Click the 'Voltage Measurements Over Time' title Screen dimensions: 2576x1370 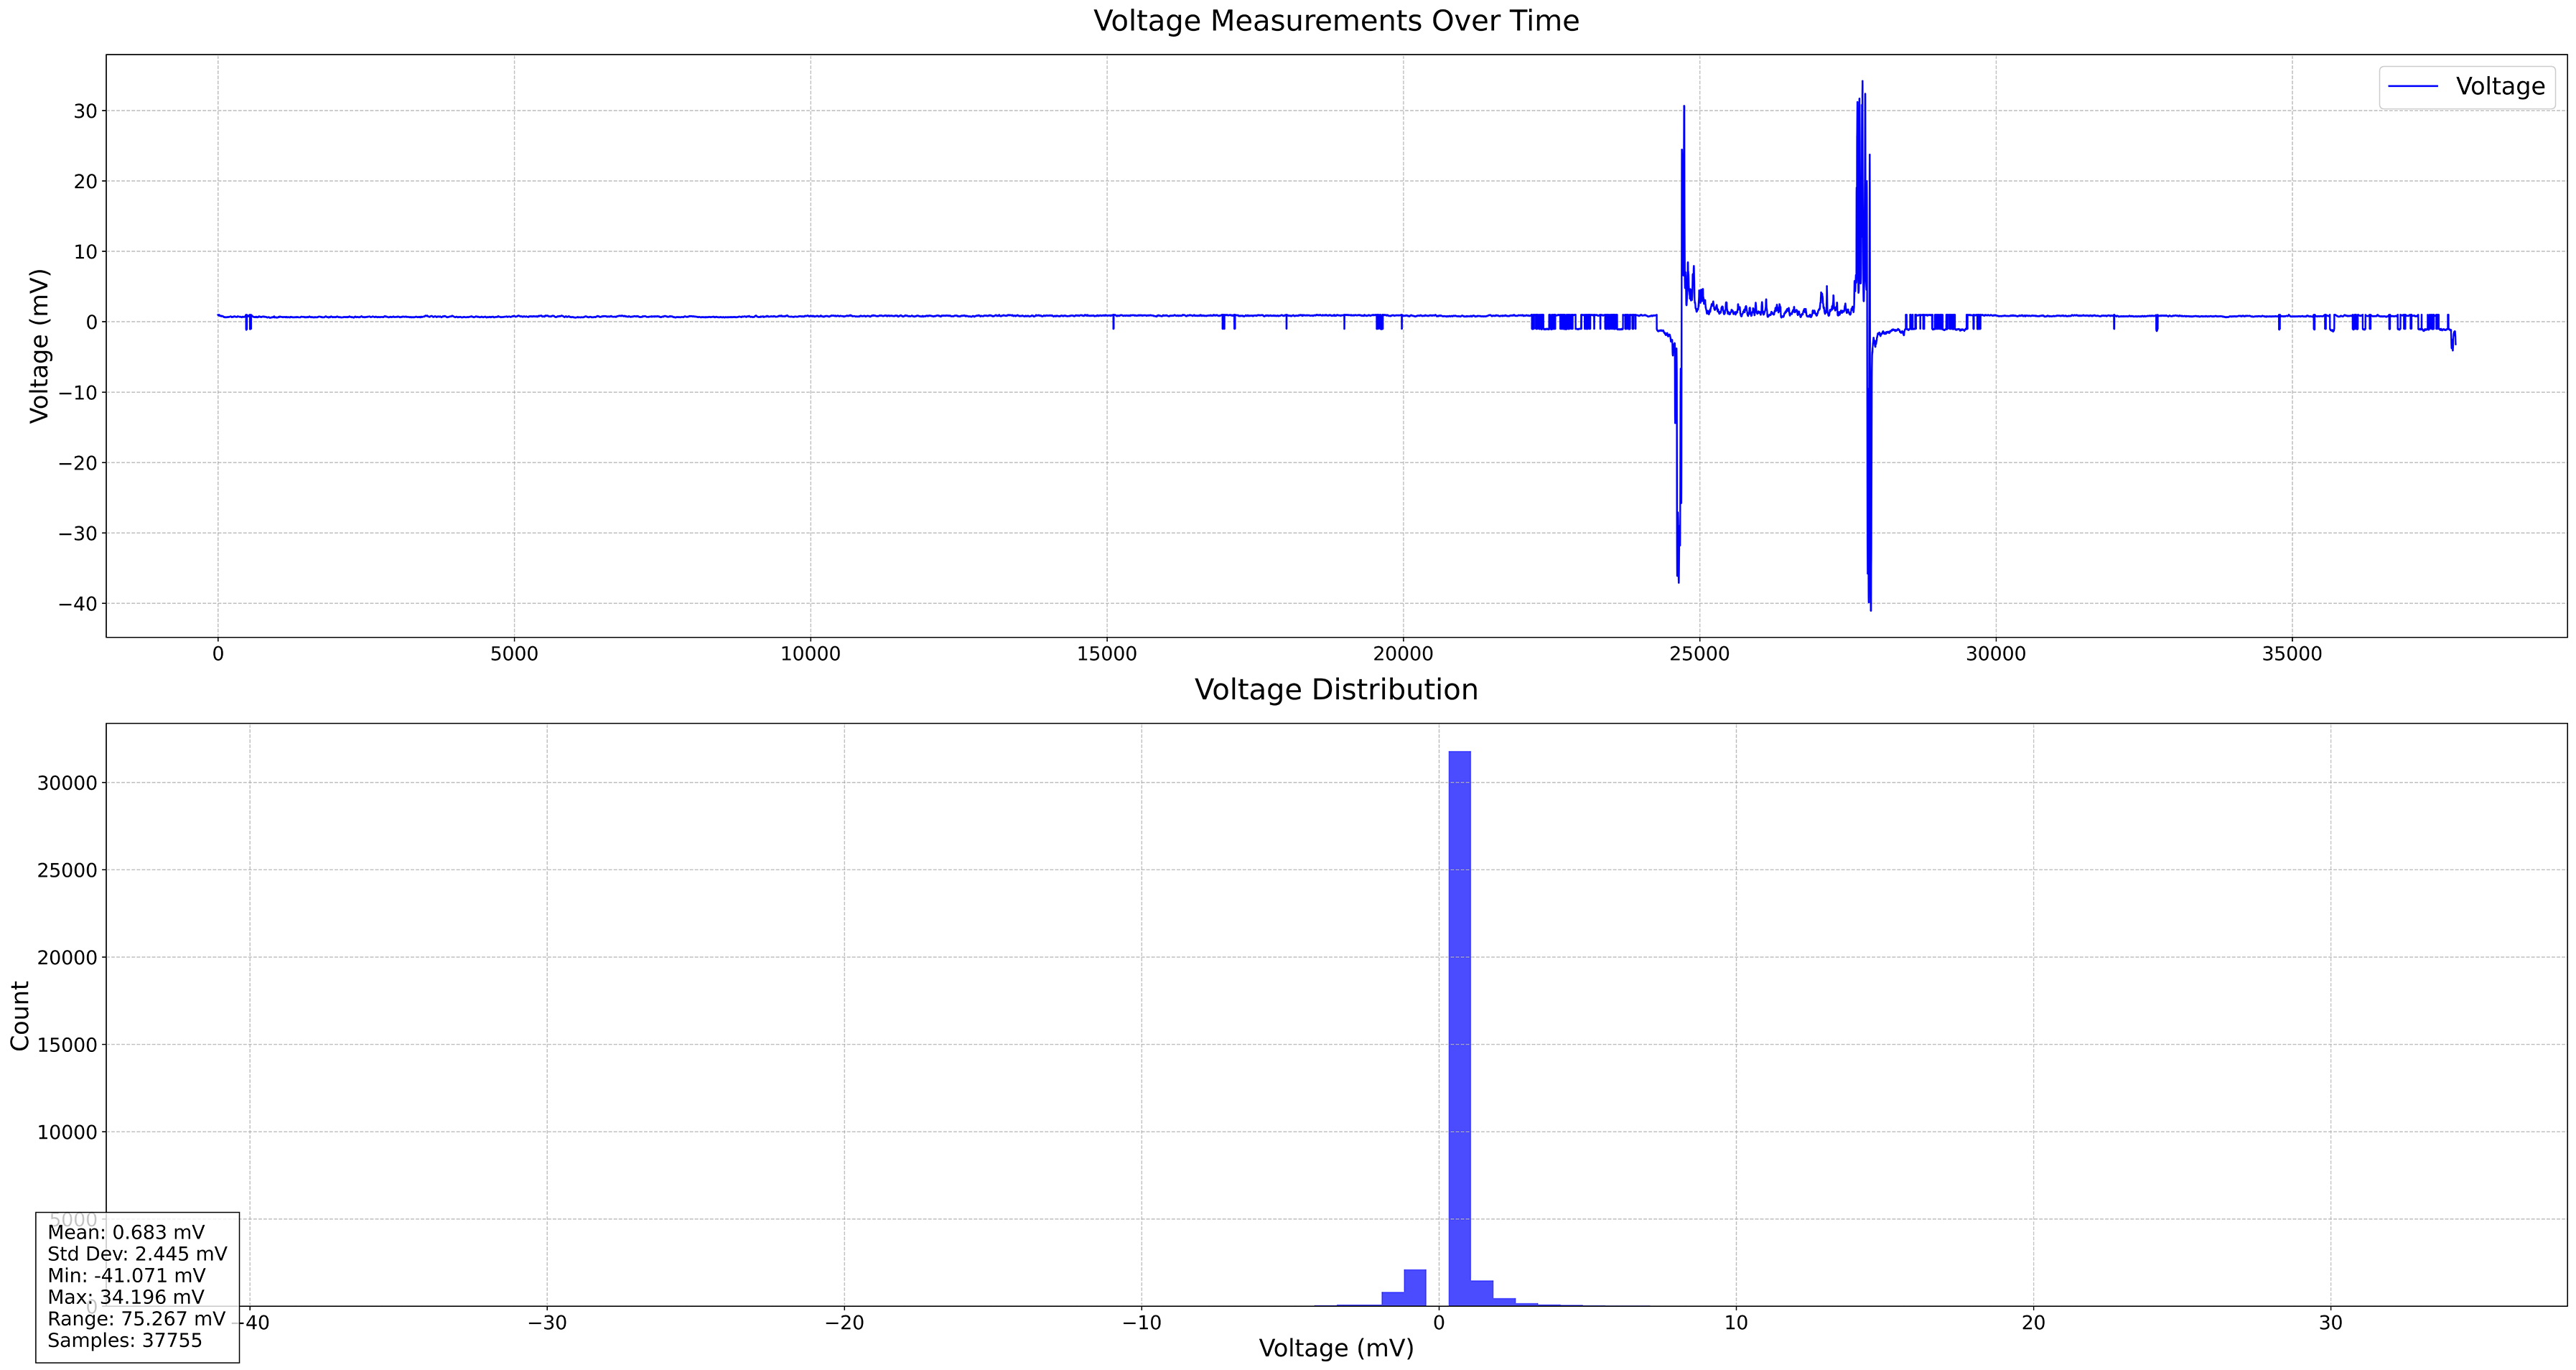[1336, 21]
